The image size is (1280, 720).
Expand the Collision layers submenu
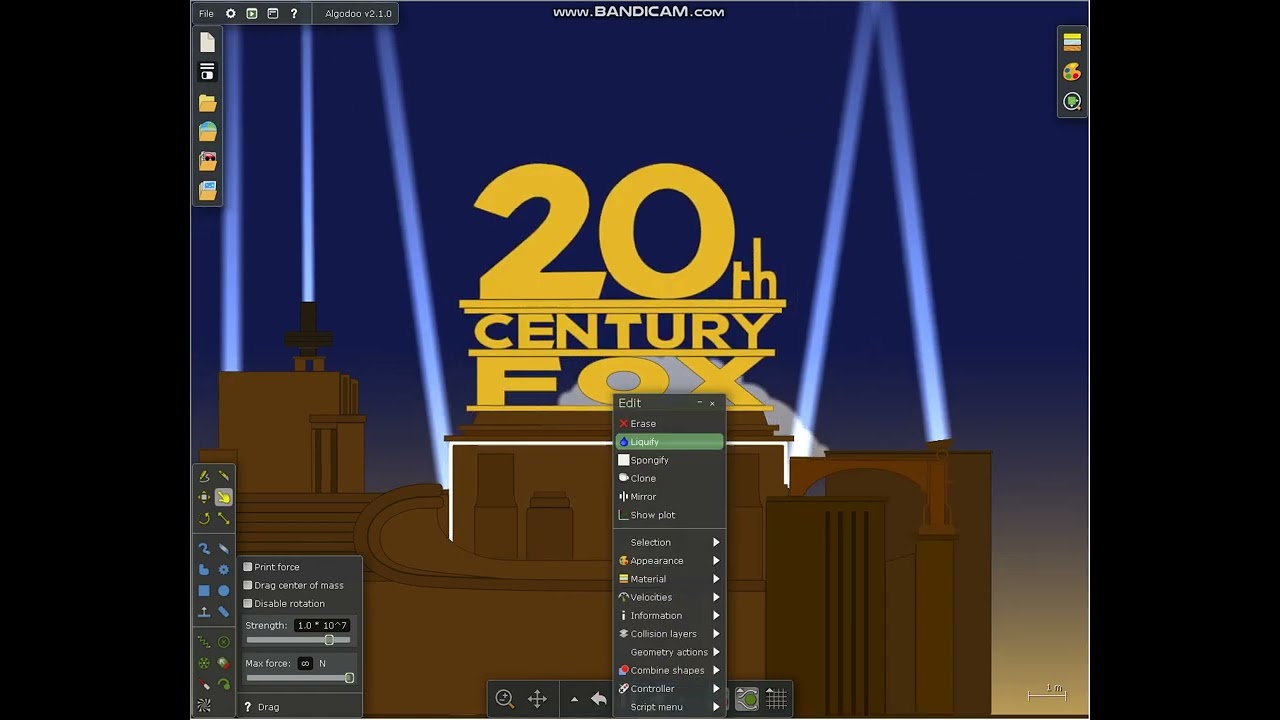coord(669,634)
